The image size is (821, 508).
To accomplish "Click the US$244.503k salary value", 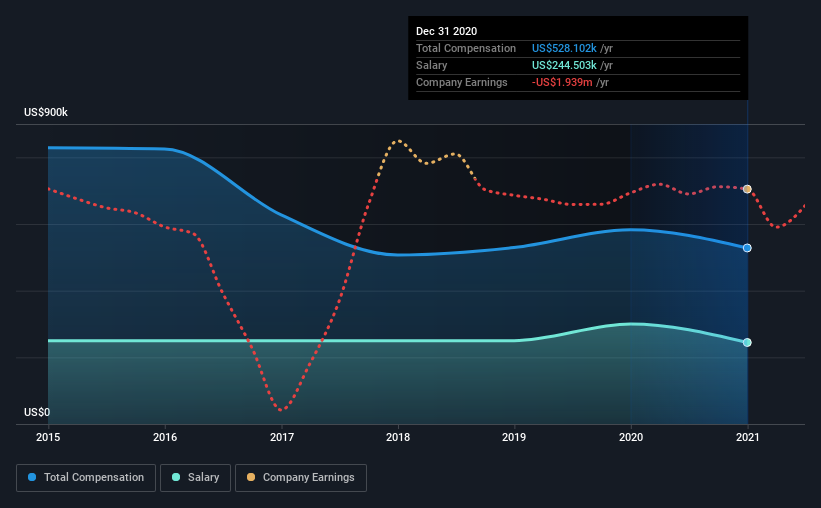I will (x=564, y=65).
